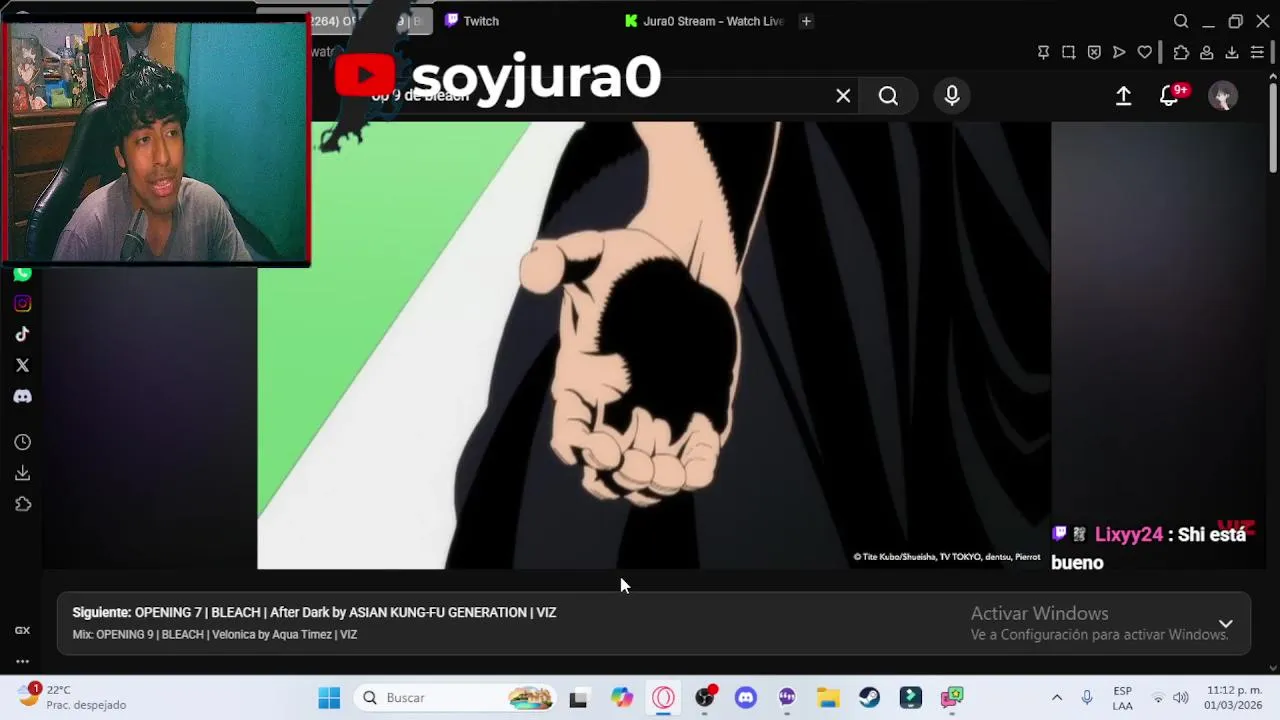The width and height of the screenshot is (1280, 720).
Task: Open the ad blocker shield icon
Action: coord(1094,52)
